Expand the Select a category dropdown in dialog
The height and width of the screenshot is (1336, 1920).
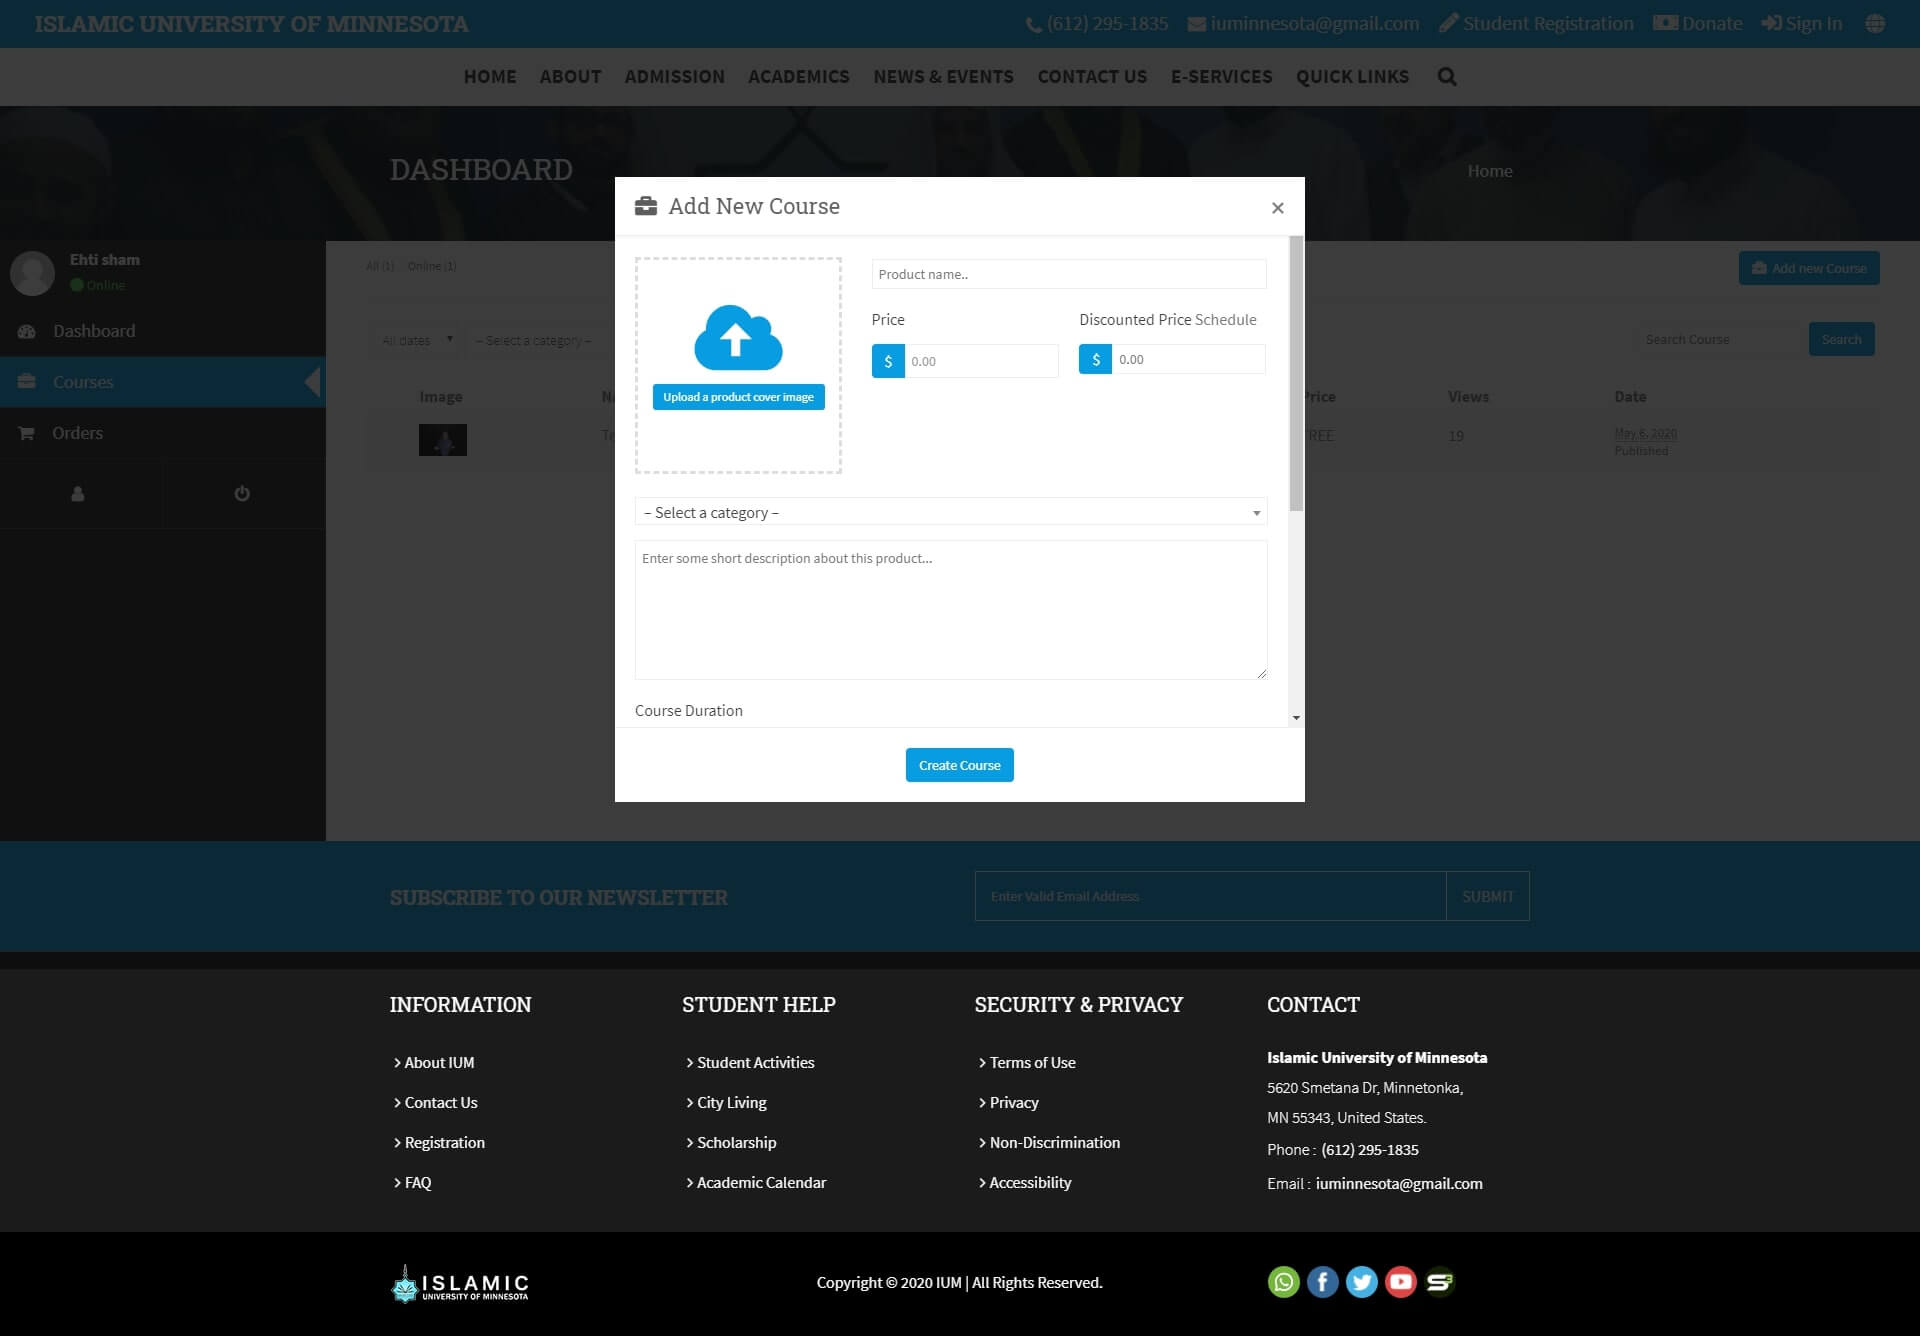click(950, 512)
